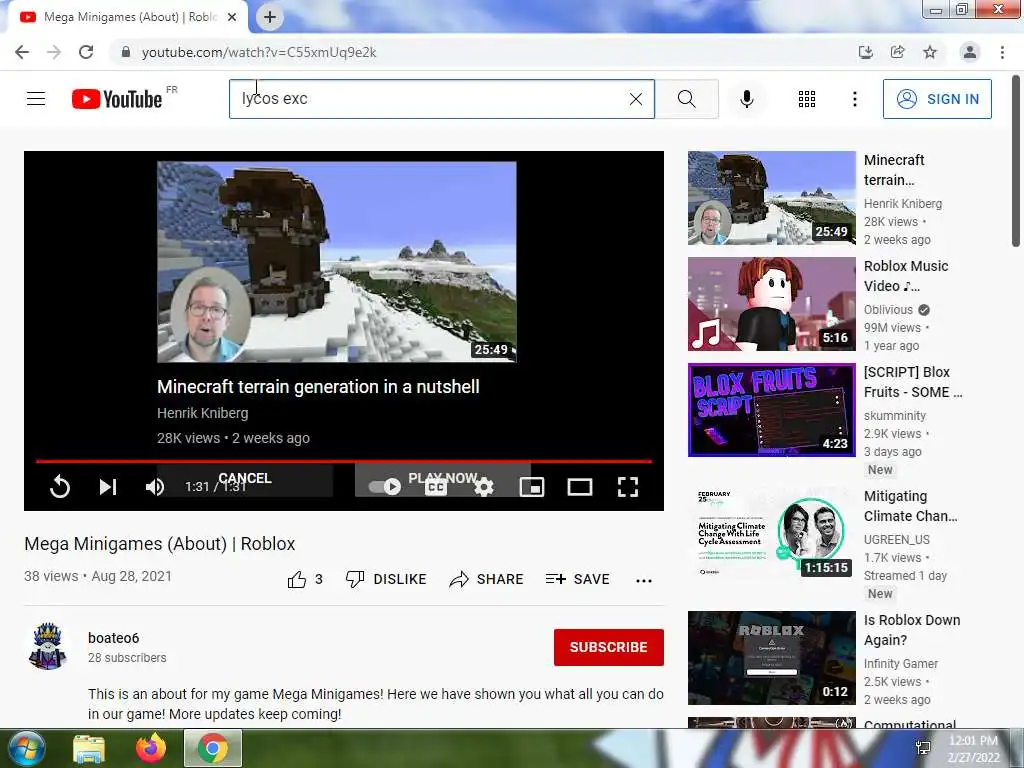Open the boateo6 channel name link
The height and width of the screenshot is (768, 1024).
click(x=114, y=638)
